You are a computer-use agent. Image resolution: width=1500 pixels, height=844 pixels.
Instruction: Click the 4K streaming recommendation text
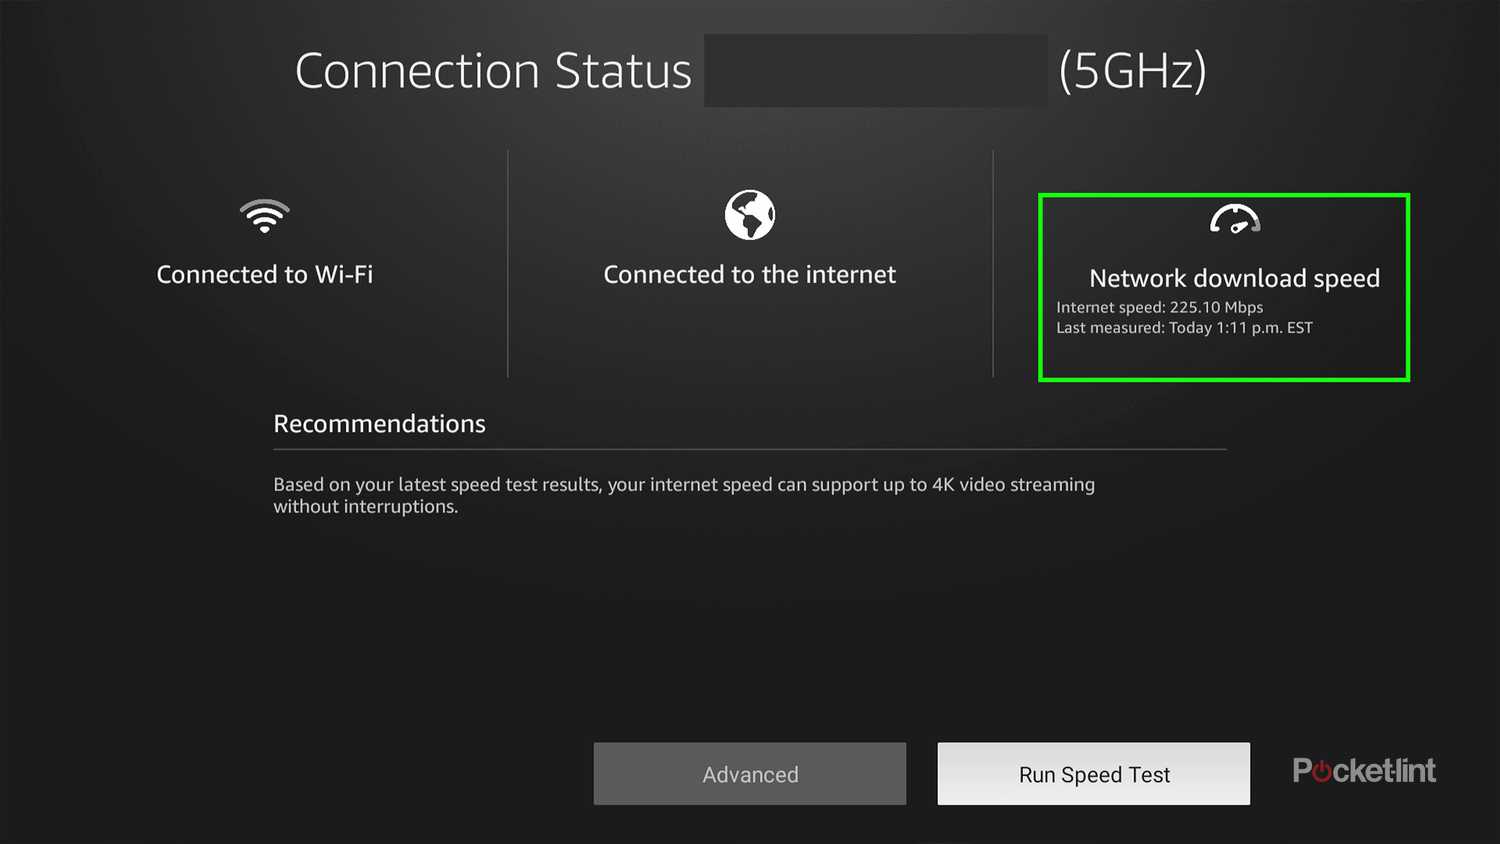684,495
